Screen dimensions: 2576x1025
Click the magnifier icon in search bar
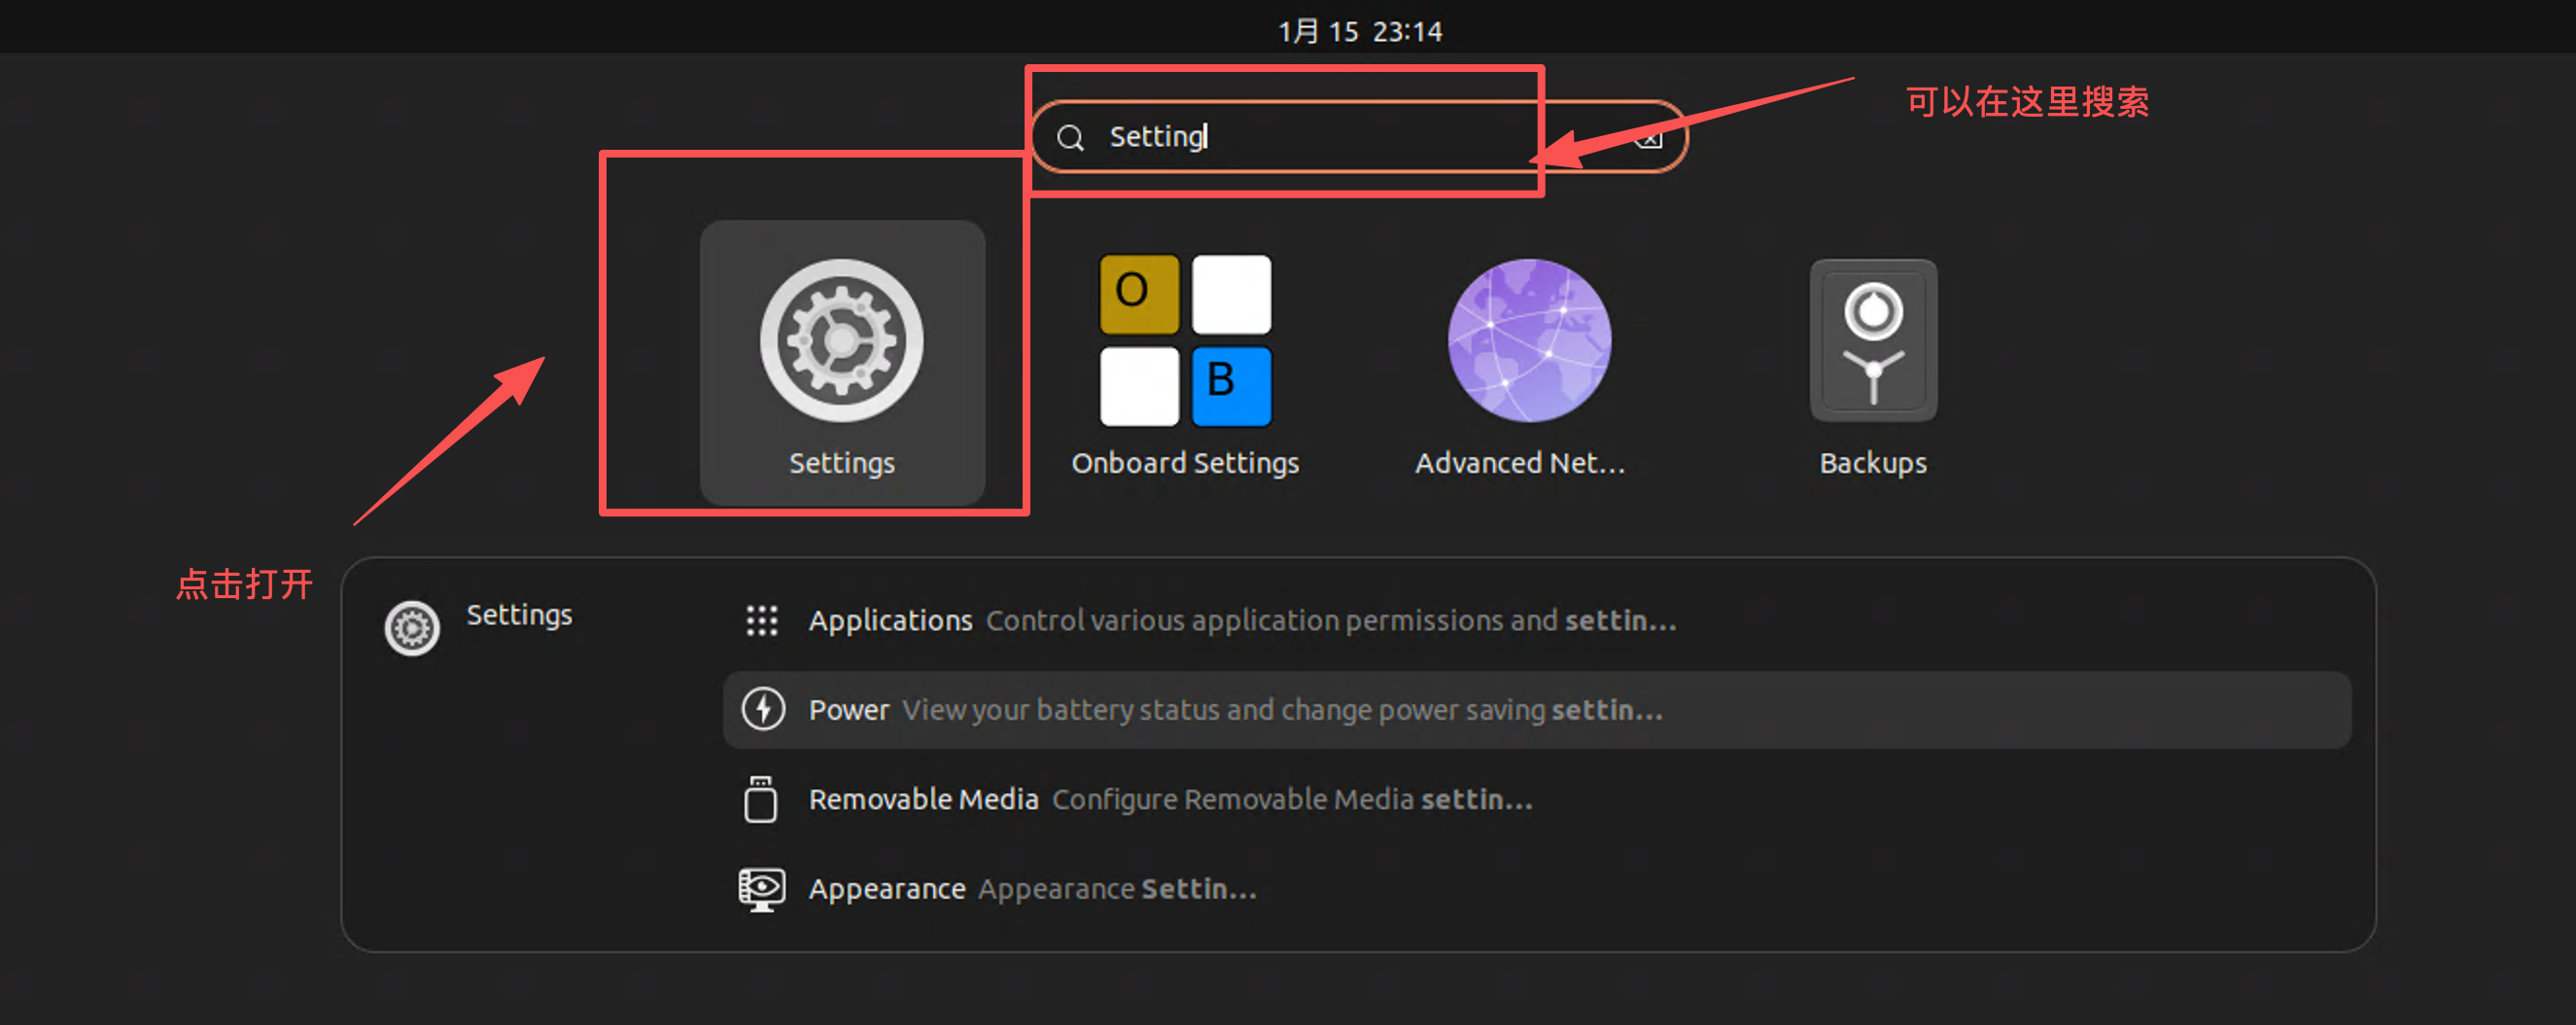click(x=1070, y=137)
